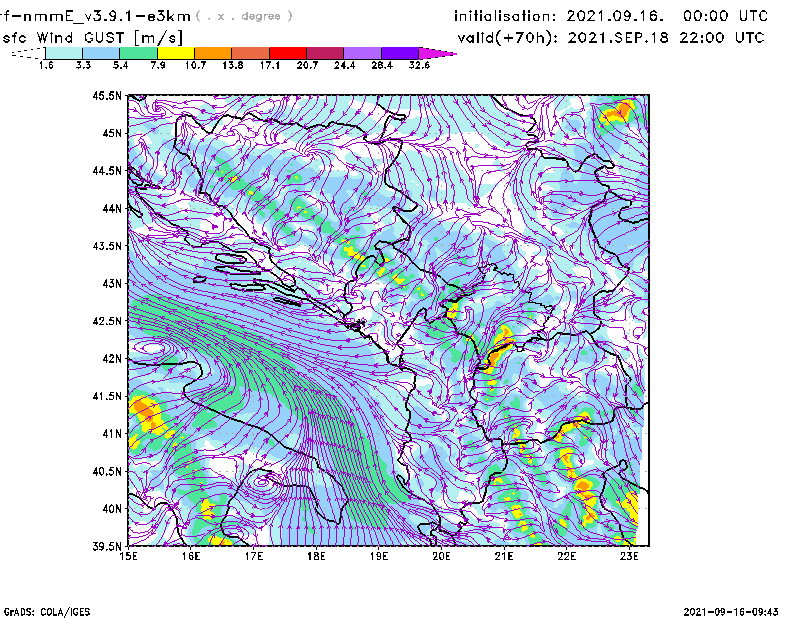The height and width of the screenshot is (618, 800).
Task: Click the model name v3.9.1-e3km text
Action: pos(95,16)
